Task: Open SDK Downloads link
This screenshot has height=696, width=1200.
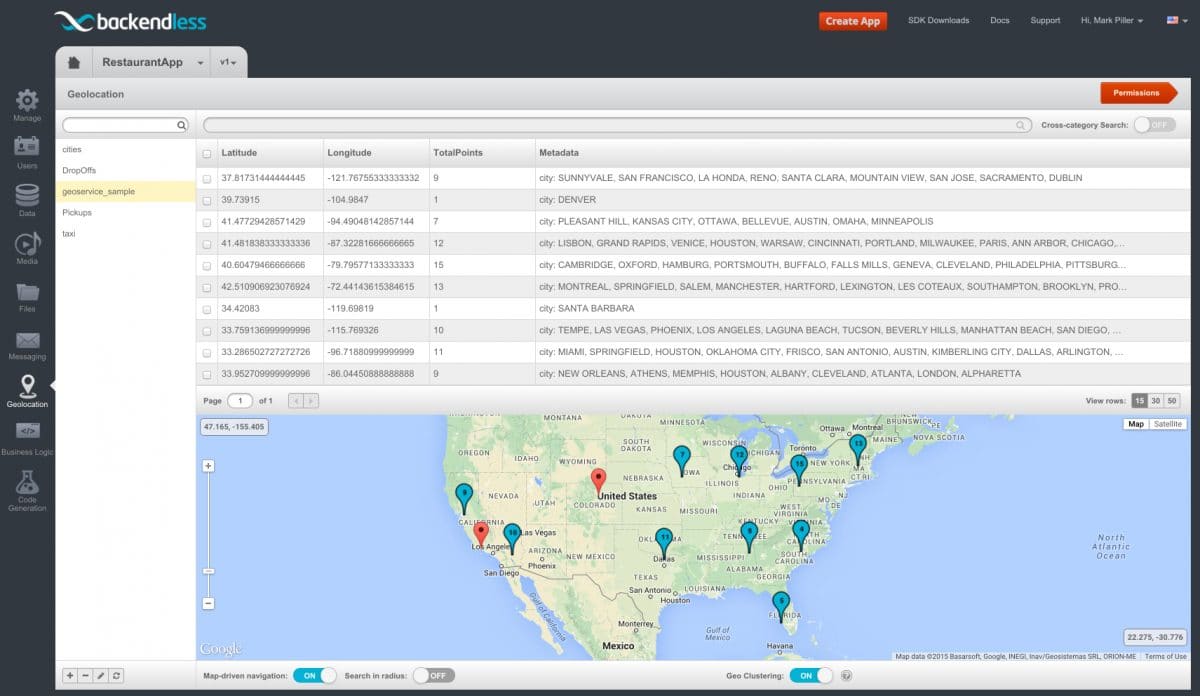Action: pyautogui.click(x=938, y=20)
